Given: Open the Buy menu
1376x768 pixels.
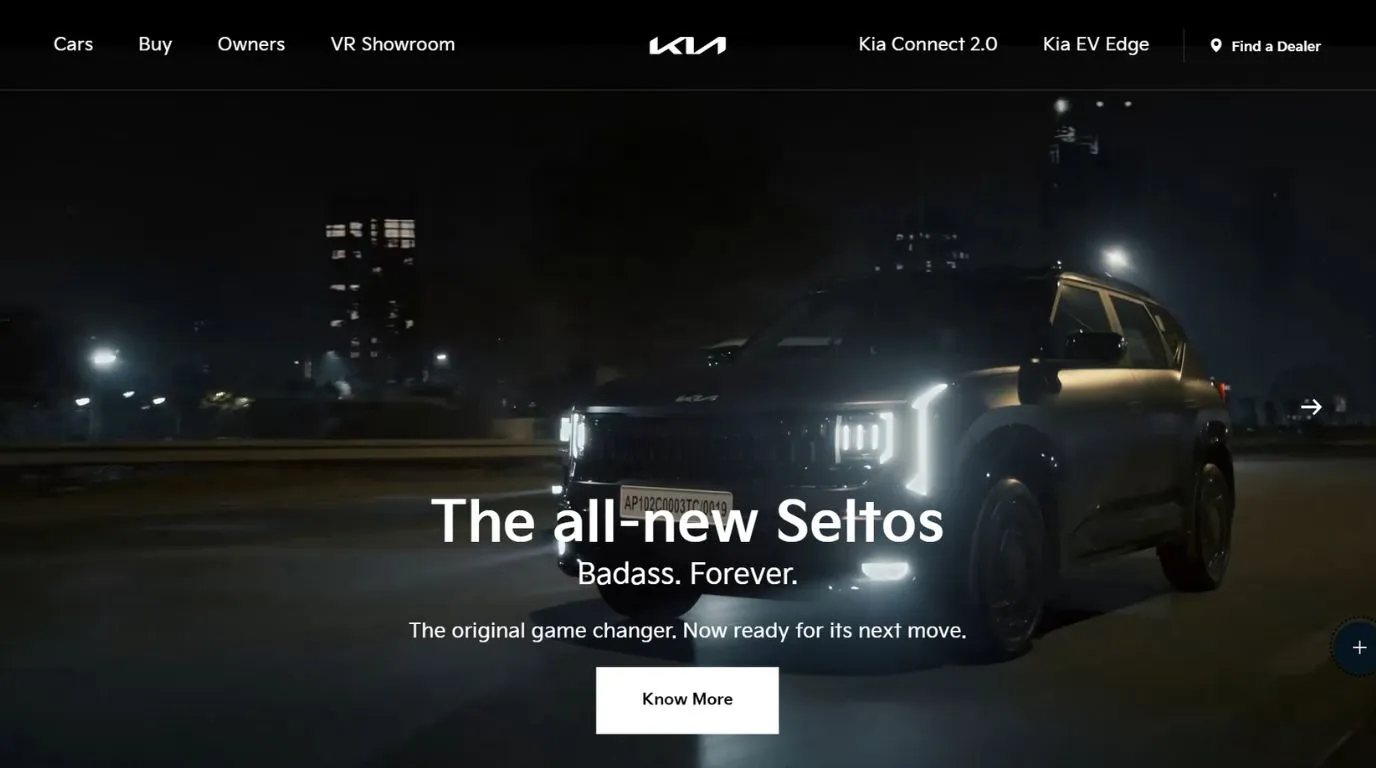Looking at the screenshot, I should pos(155,44).
